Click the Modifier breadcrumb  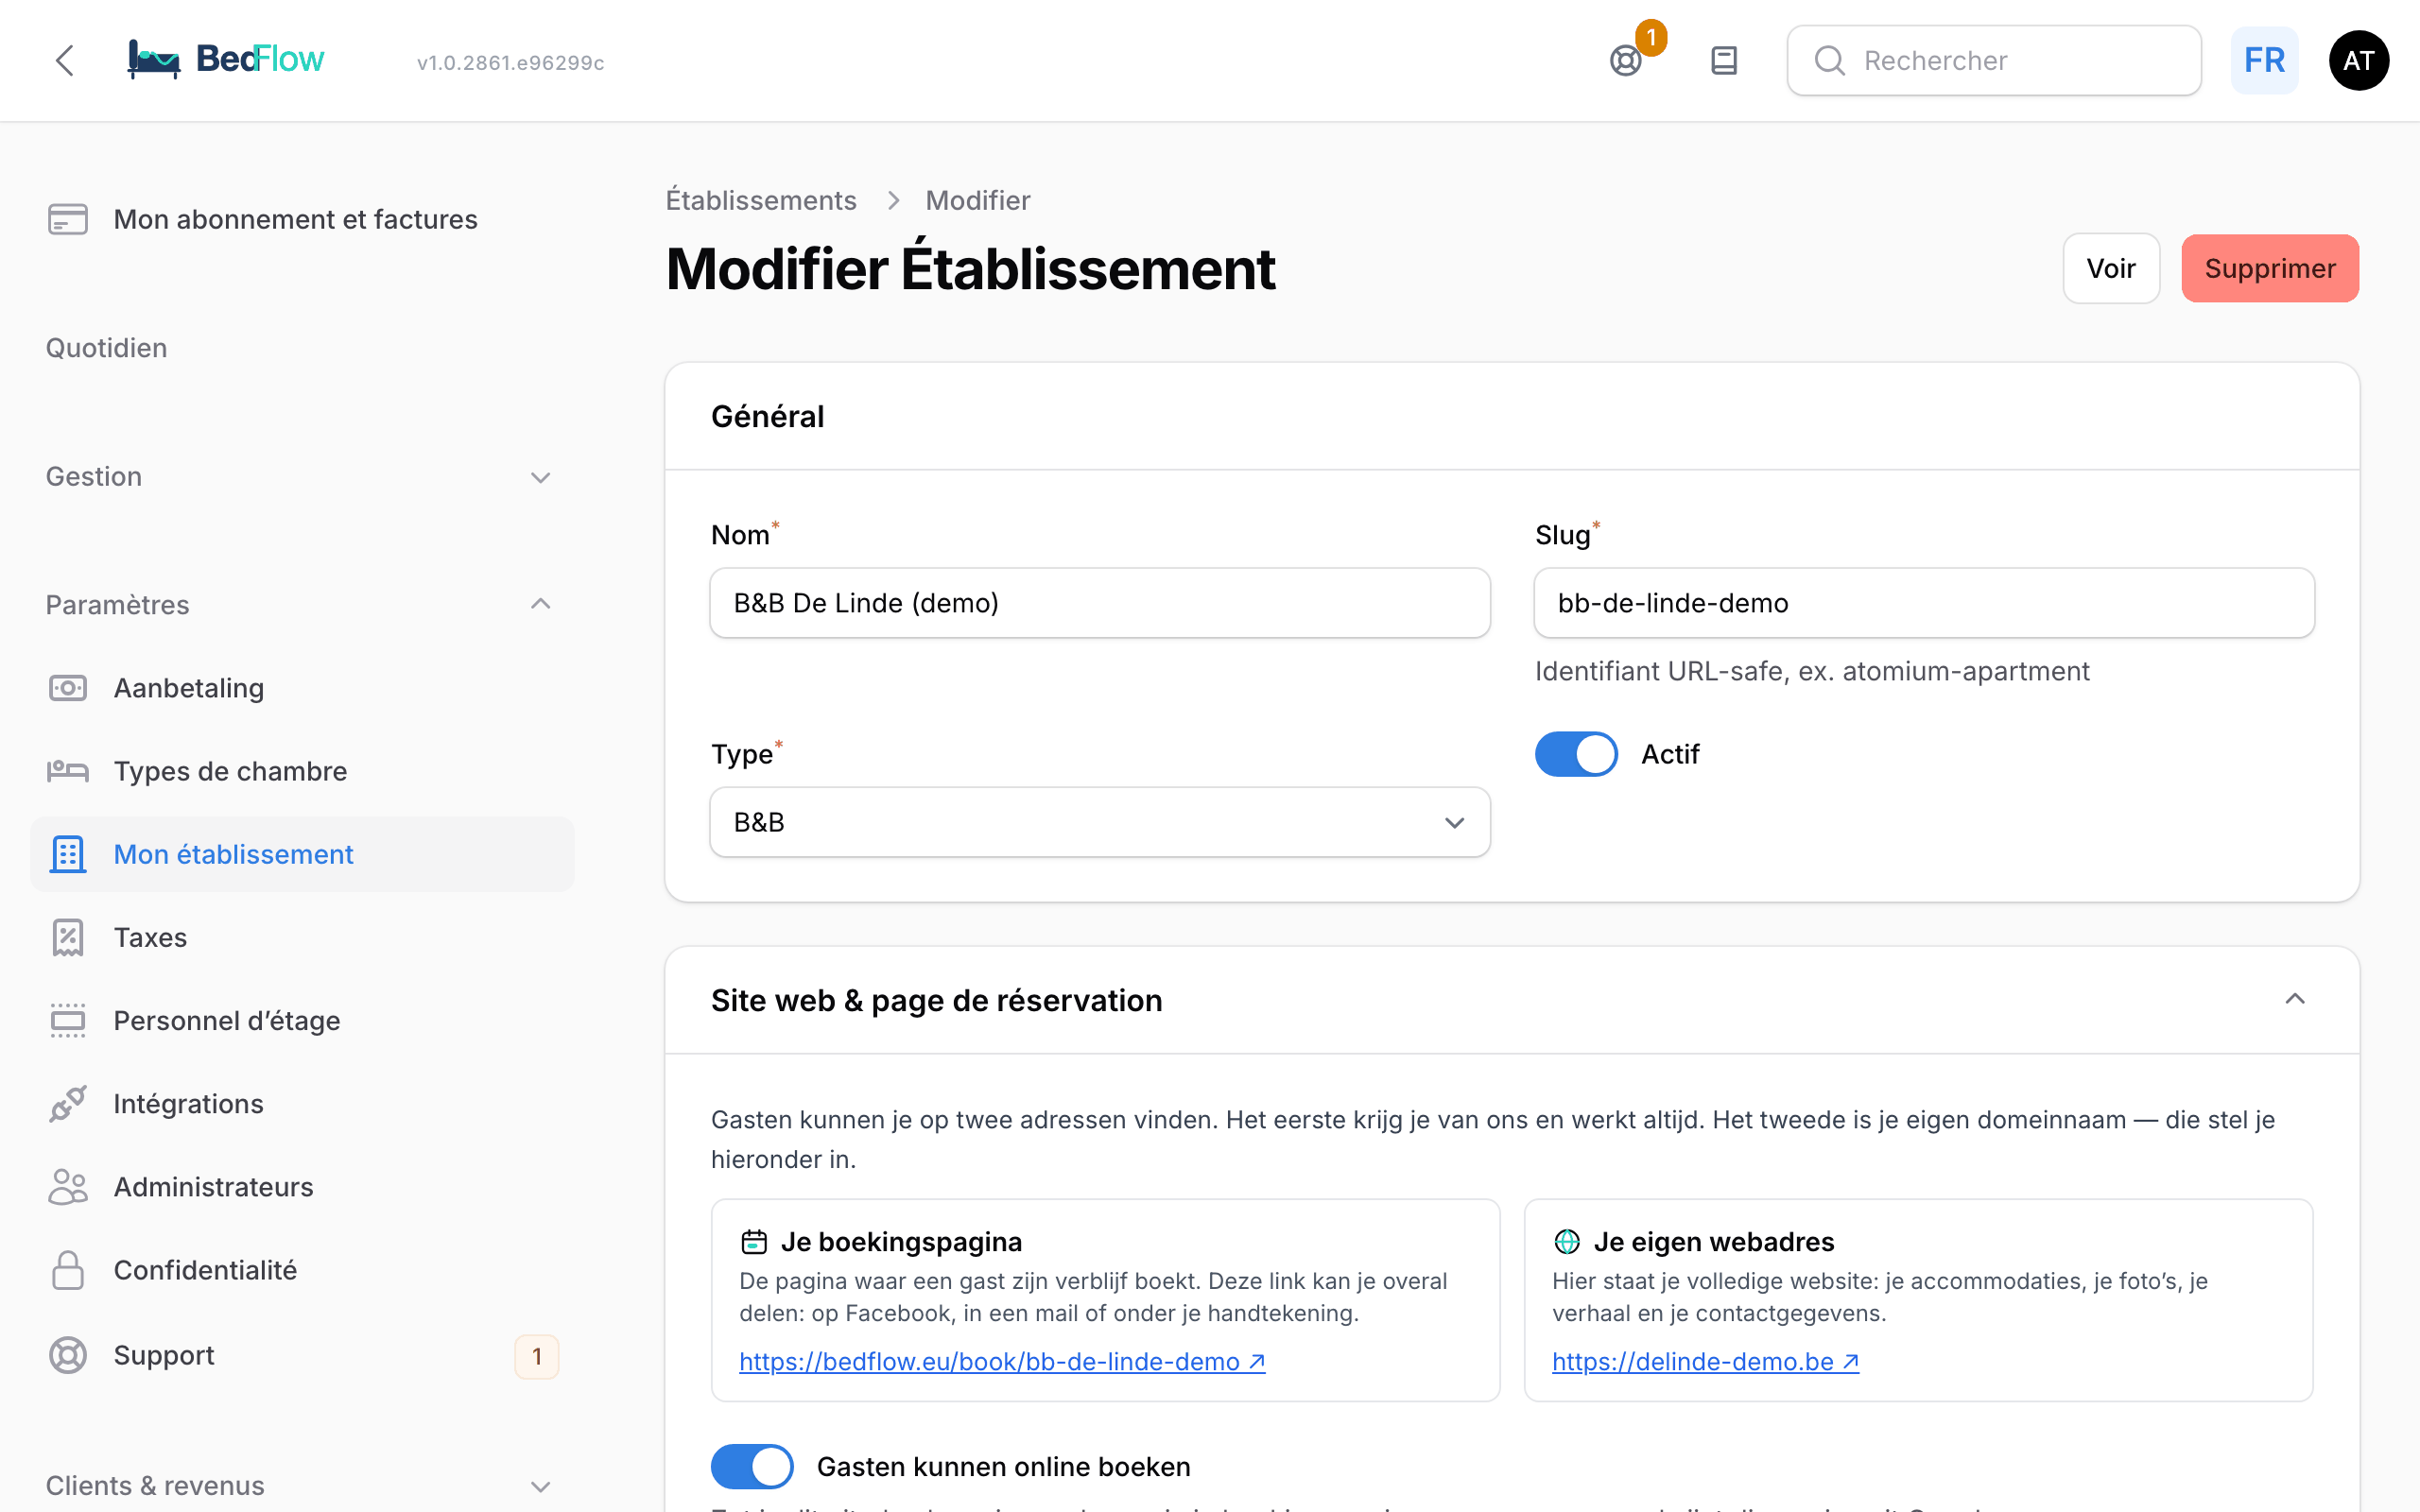(x=977, y=200)
